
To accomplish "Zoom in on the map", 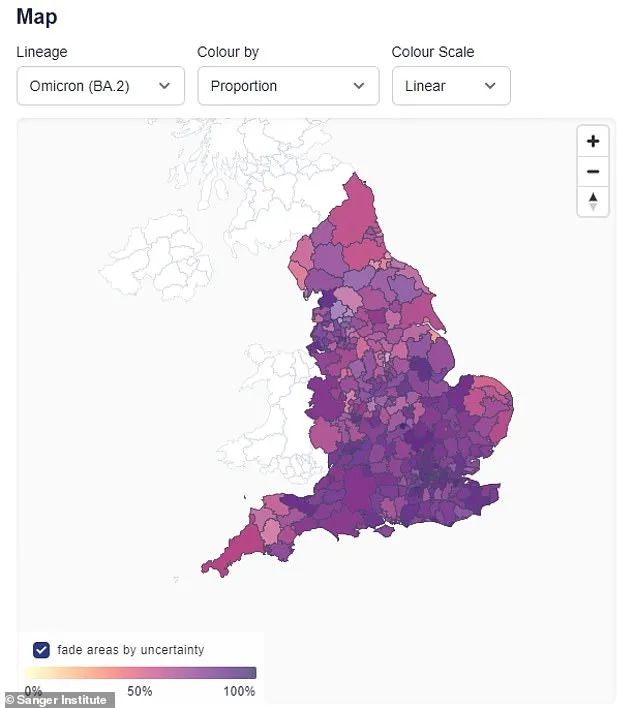I will click(x=593, y=141).
